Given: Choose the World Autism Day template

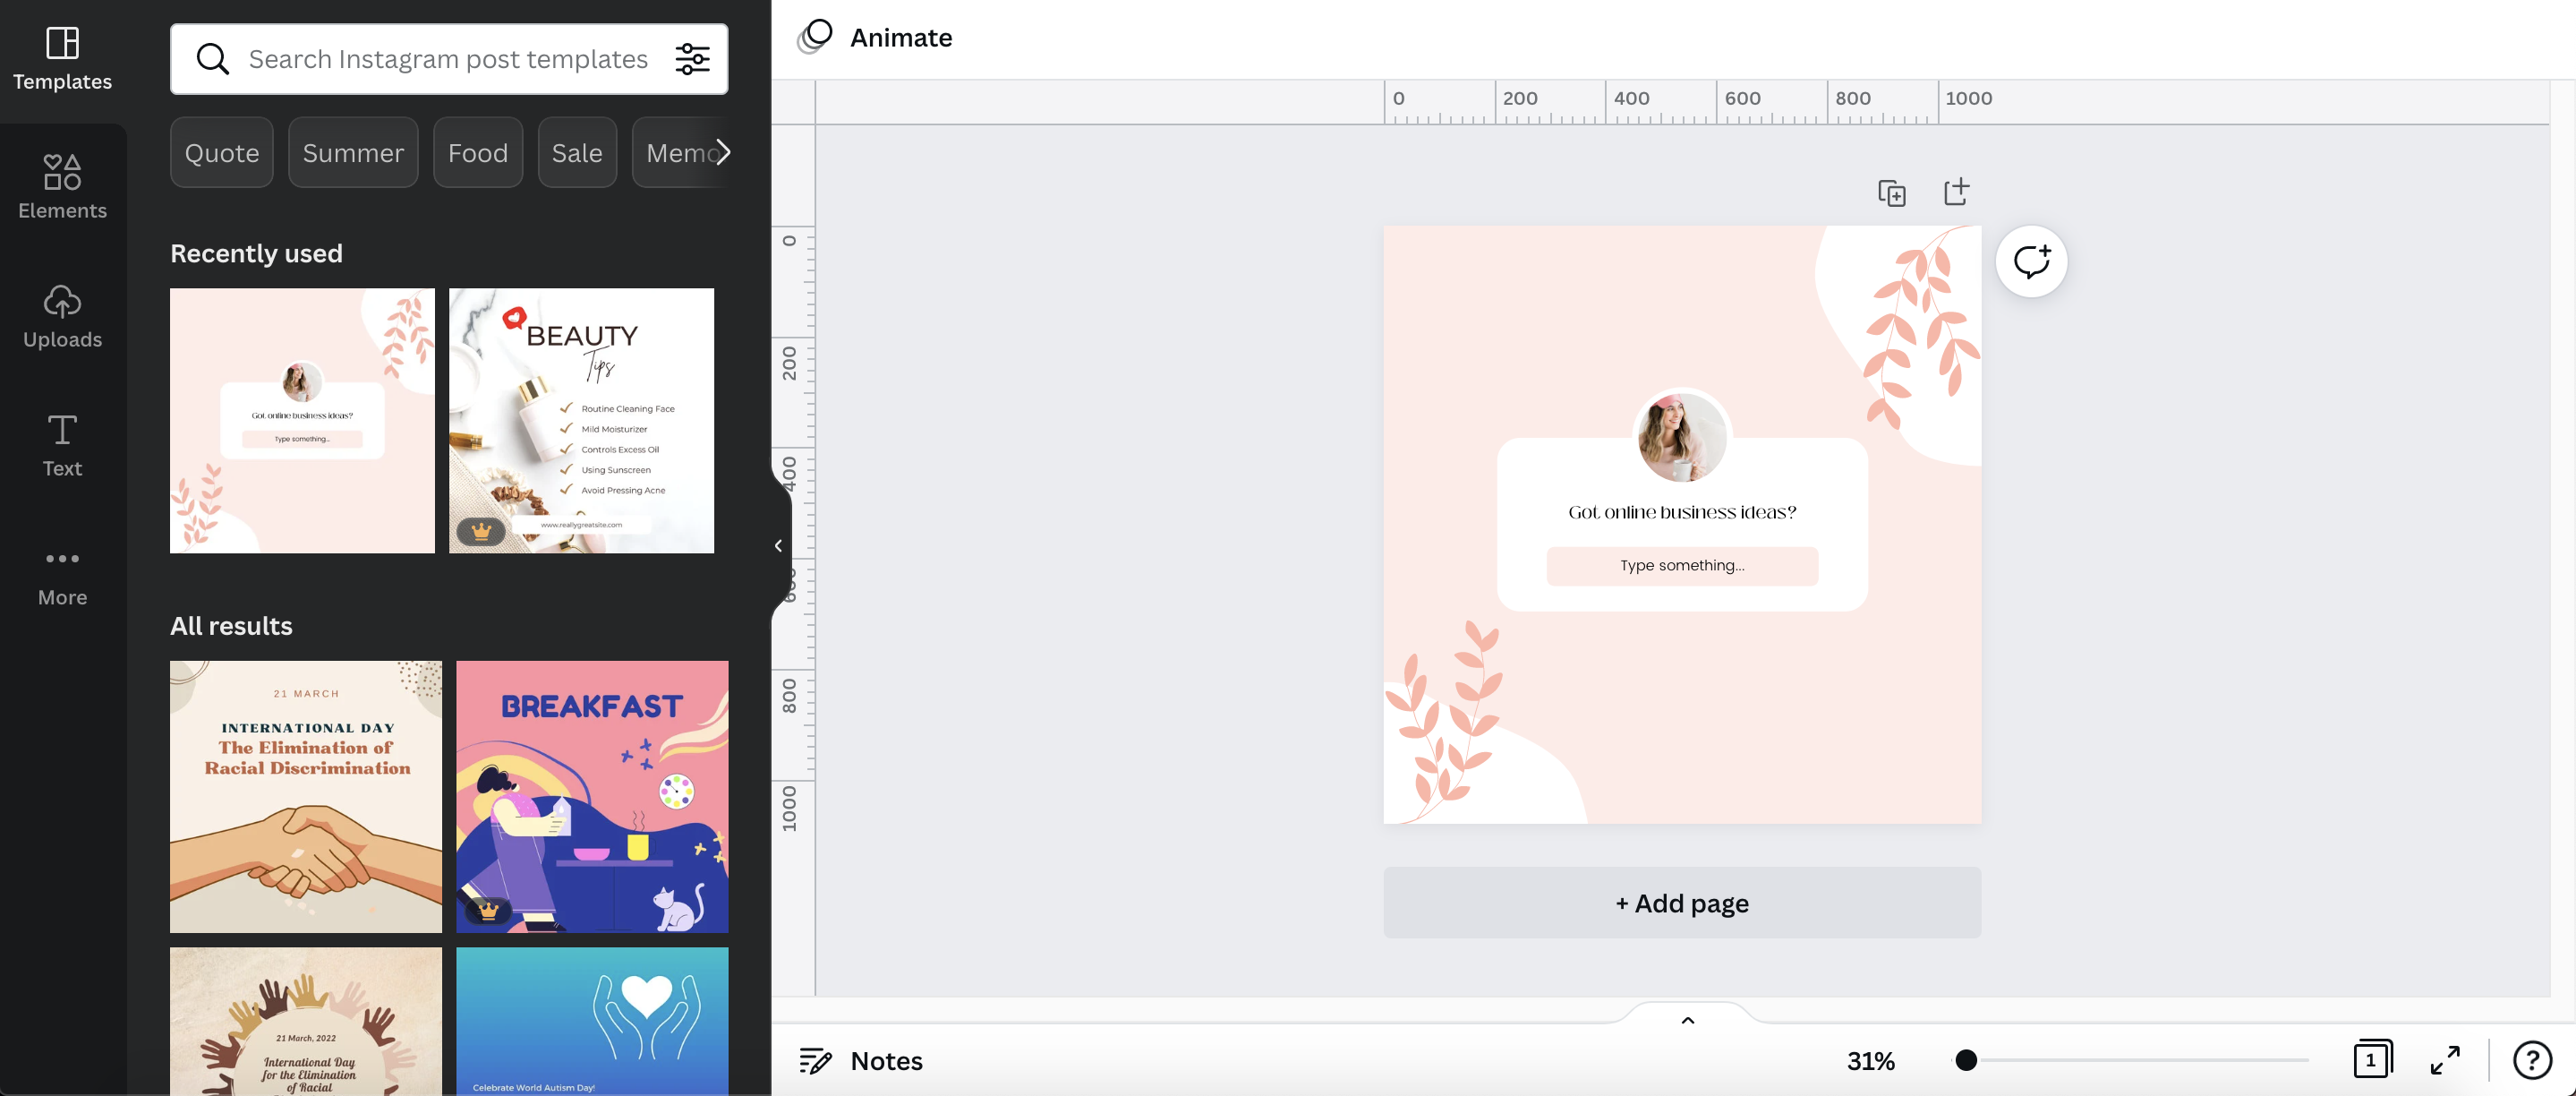Looking at the screenshot, I should click(592, 1021).
